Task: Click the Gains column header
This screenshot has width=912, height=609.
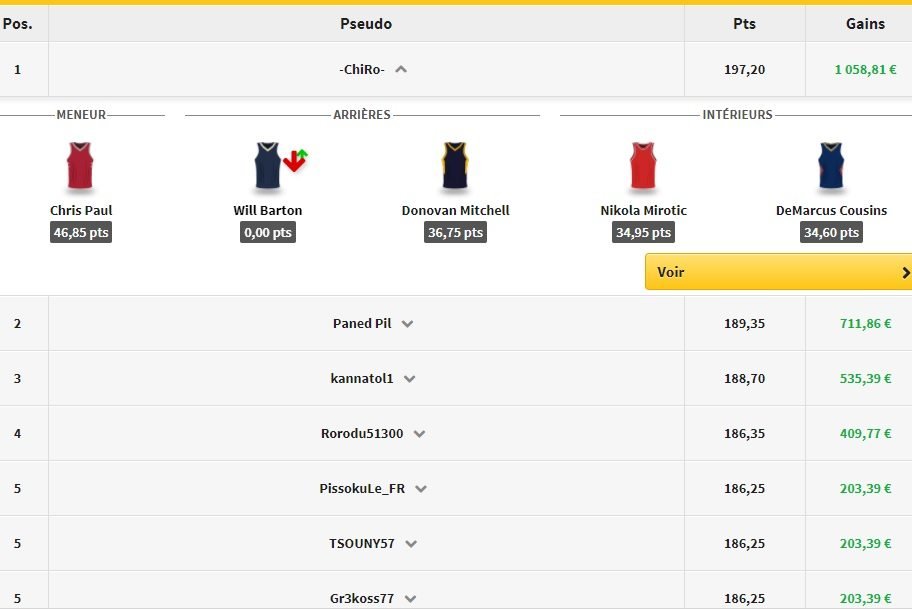Action: (x=865, y=24)
